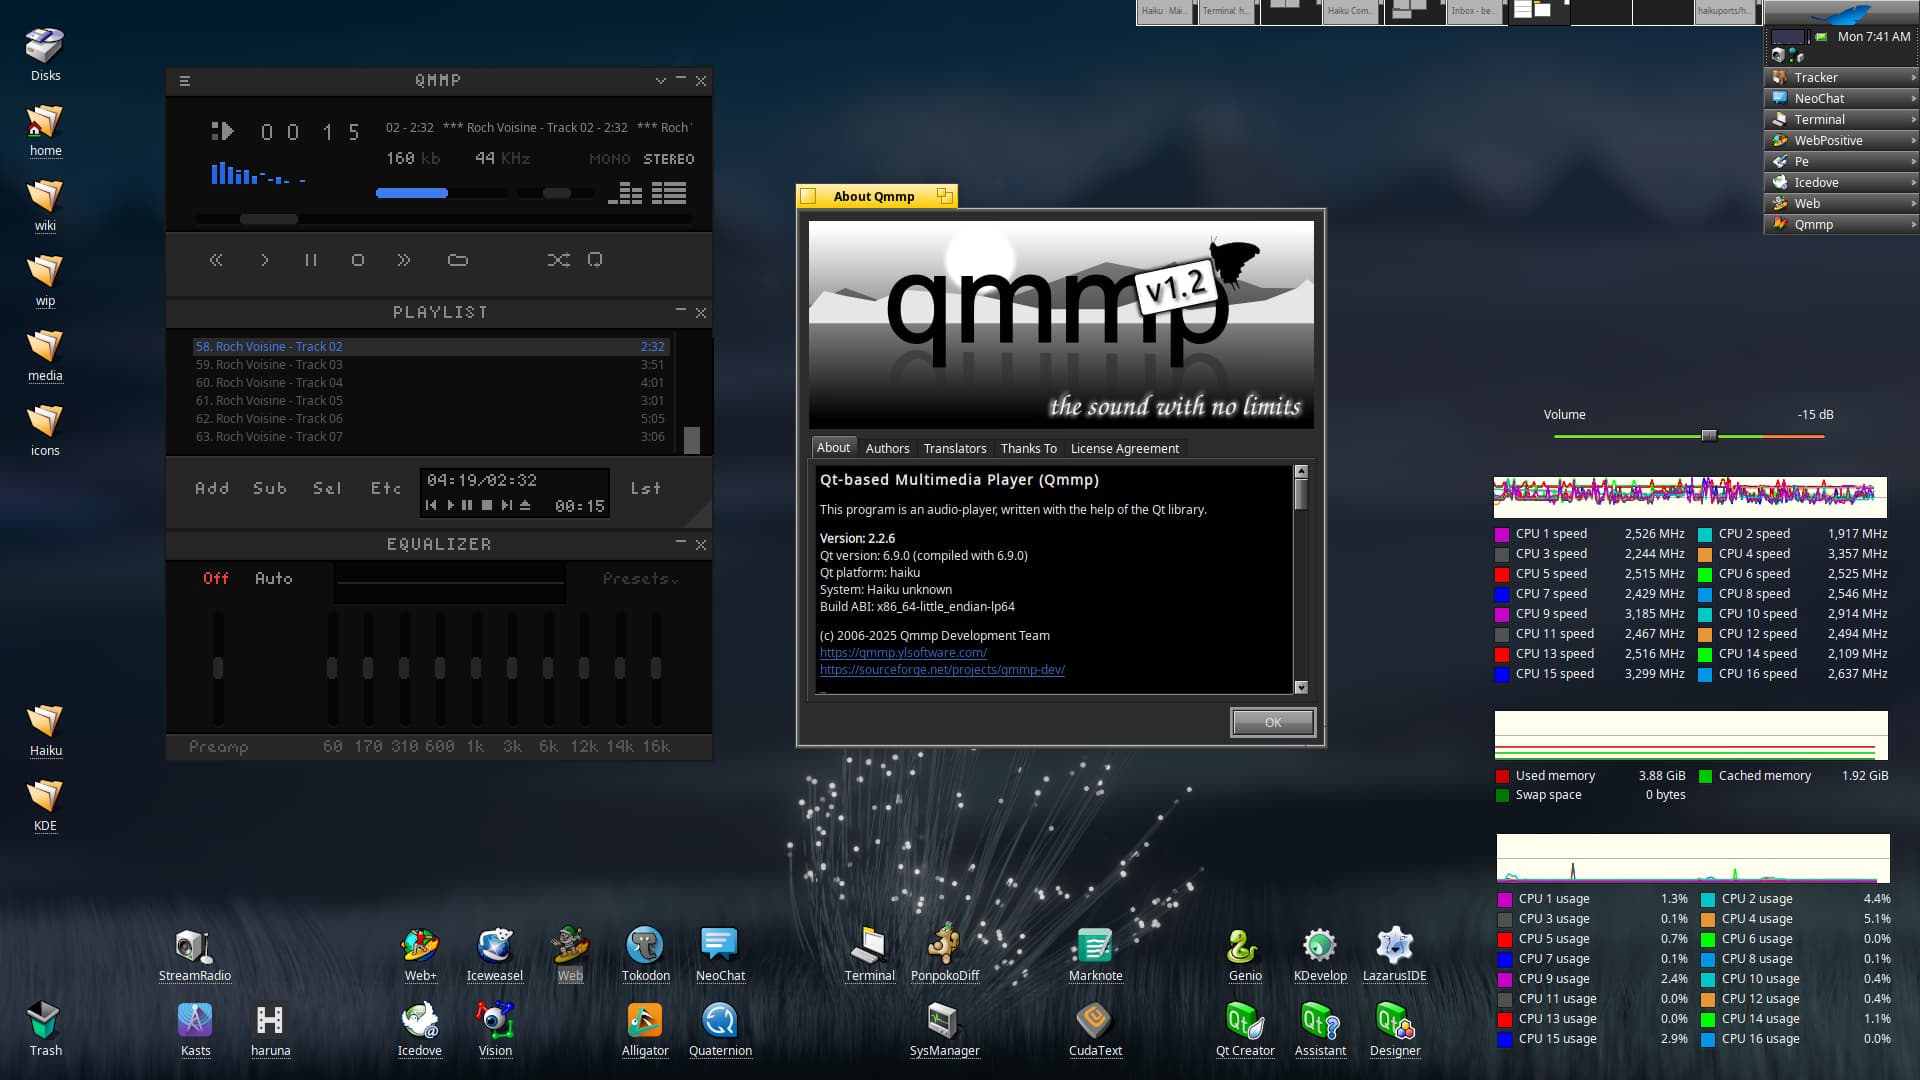The image size is (1920, 1080).
Task: Open the Thanks To tab
Action: pyautogui.click(x=1028, y=449)
